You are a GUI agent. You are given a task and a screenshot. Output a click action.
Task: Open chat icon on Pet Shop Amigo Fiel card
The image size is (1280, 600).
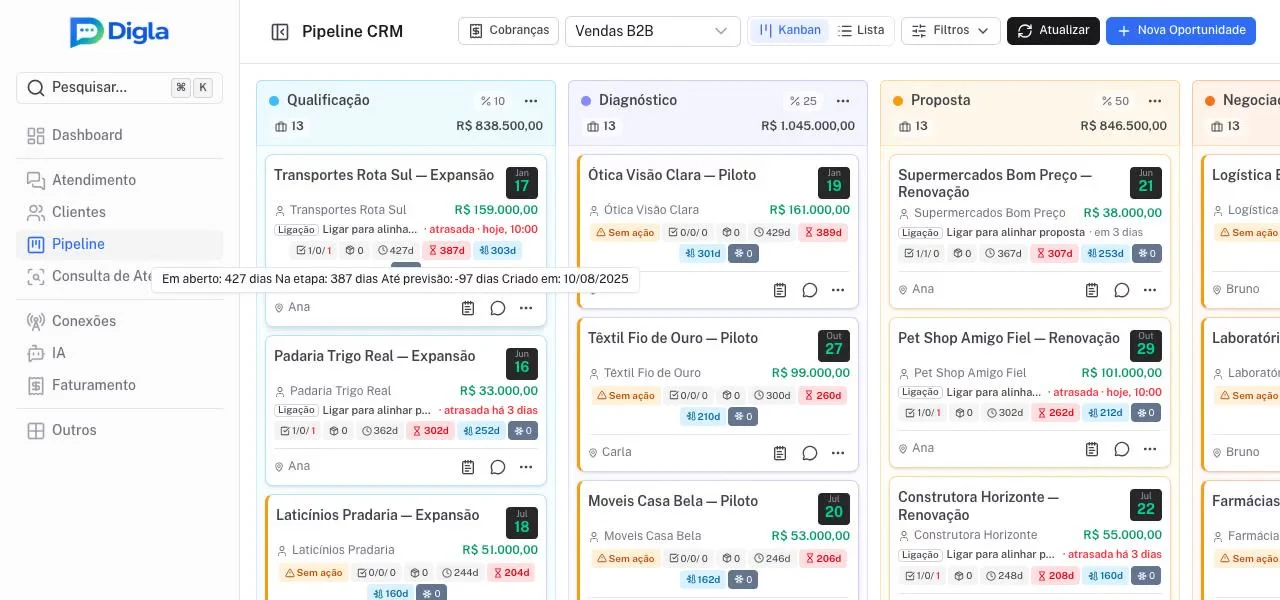point(1122,449)
